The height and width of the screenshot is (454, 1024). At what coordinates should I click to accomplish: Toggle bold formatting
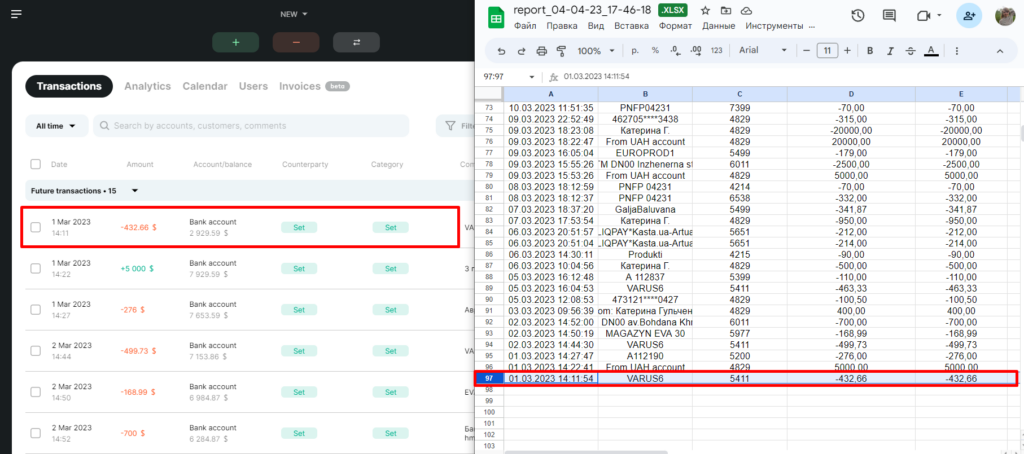click(870, 50)
